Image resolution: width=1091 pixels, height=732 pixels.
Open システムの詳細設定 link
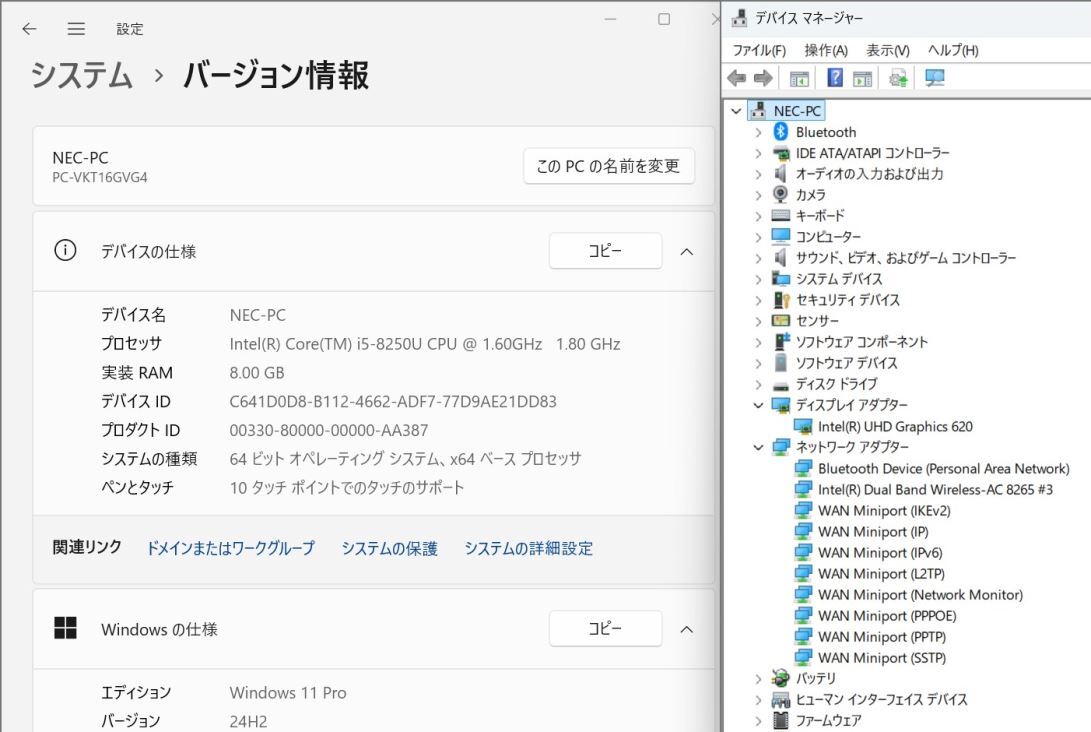pyautogui.click(x=529, y=548)
